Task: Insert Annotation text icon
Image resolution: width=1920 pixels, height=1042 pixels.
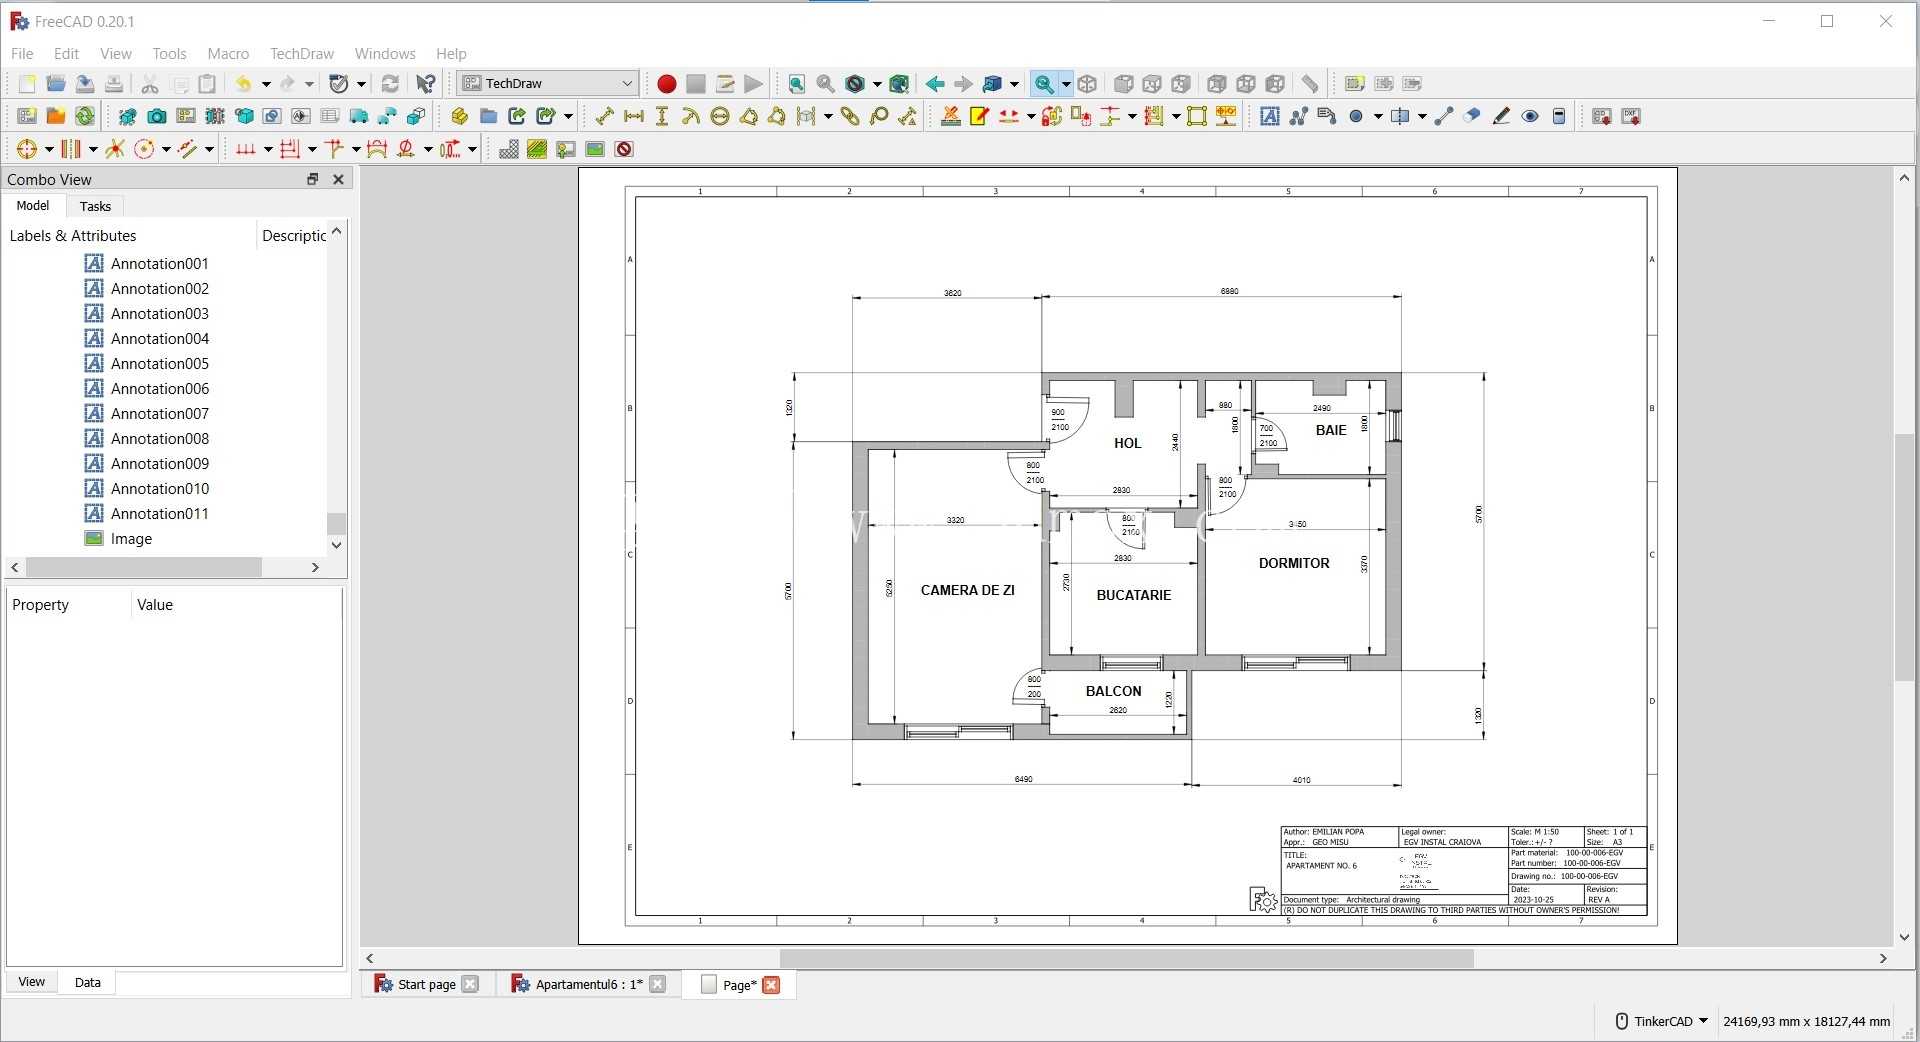Action: (1270, 116)
